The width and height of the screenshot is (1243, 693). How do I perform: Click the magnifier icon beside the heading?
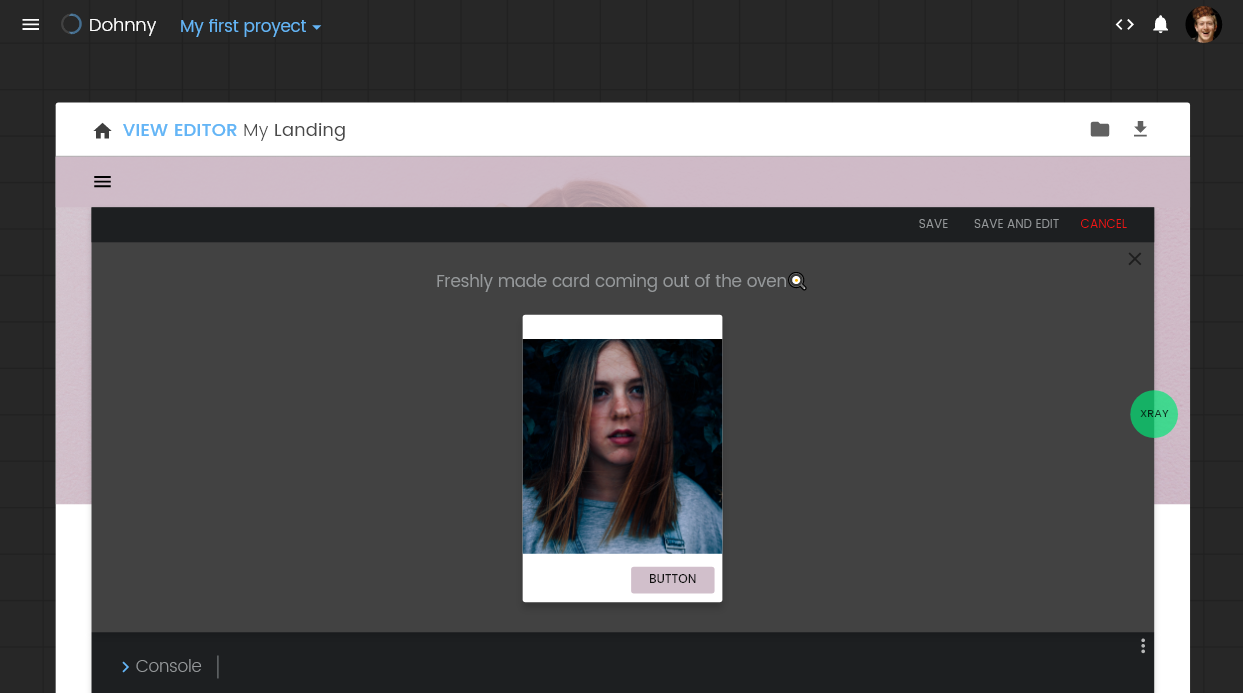(x=797, y=282)
